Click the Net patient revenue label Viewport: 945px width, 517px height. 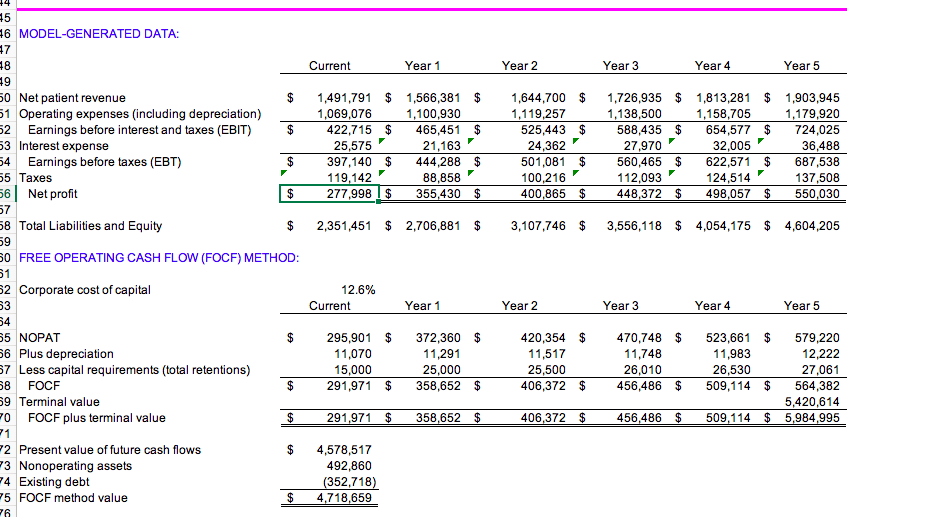pyautogui.click(x=72, y=98)
